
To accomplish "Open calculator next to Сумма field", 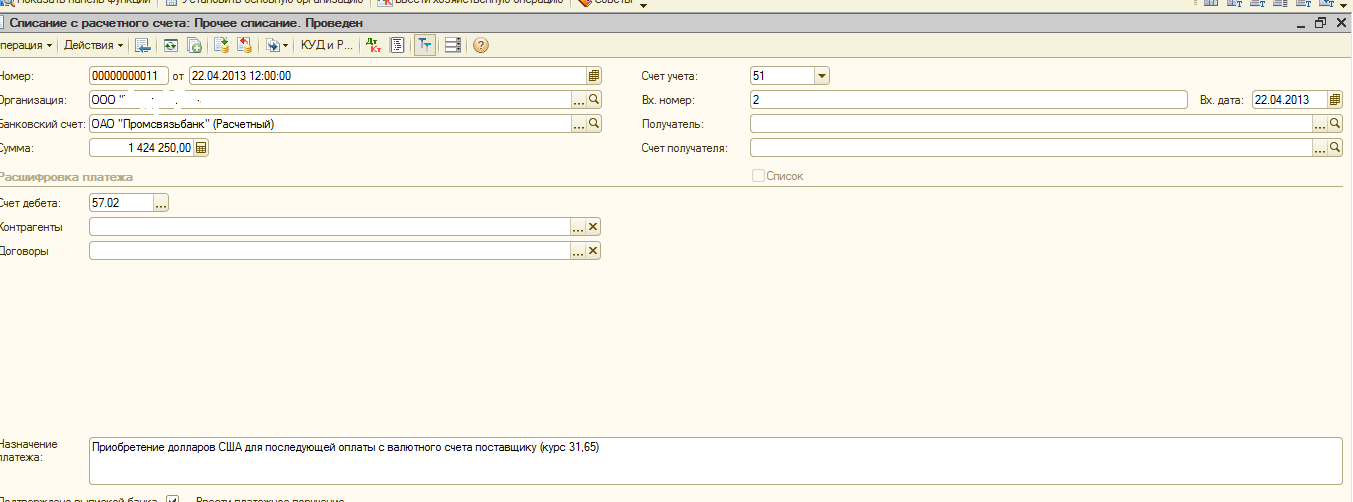I will click(201, 148).
